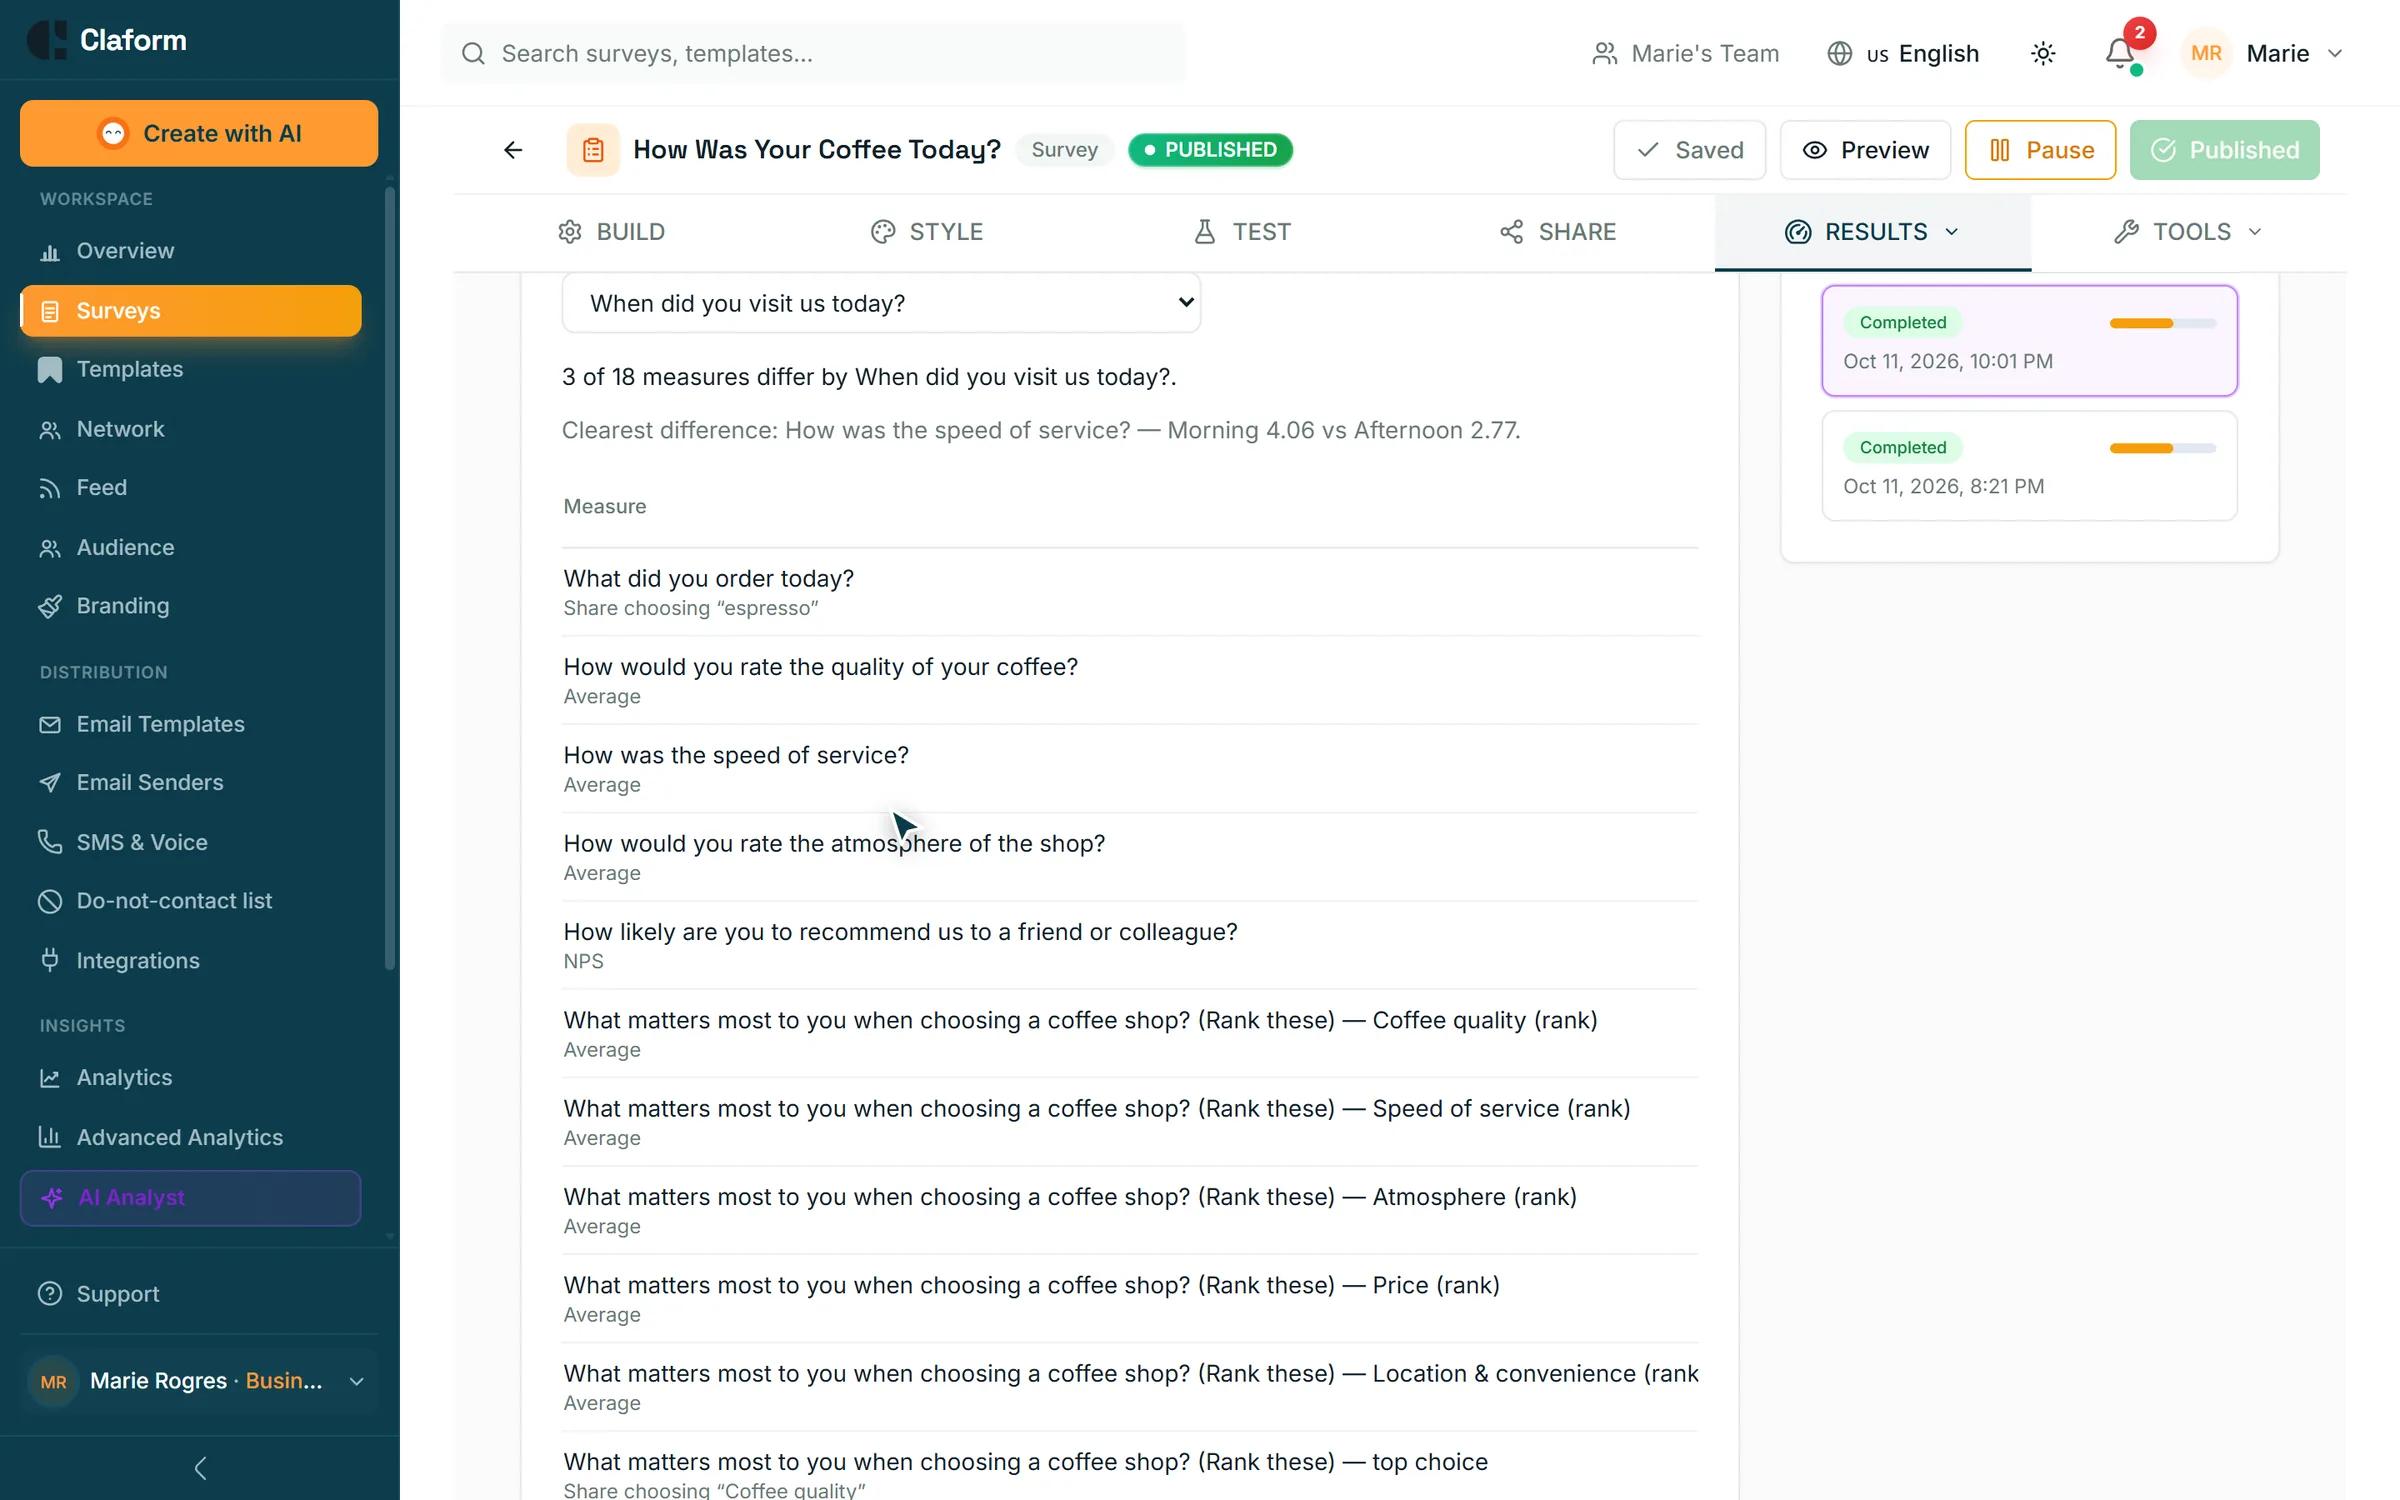Switch to the SHARE tab

(x=1557, y=232)
